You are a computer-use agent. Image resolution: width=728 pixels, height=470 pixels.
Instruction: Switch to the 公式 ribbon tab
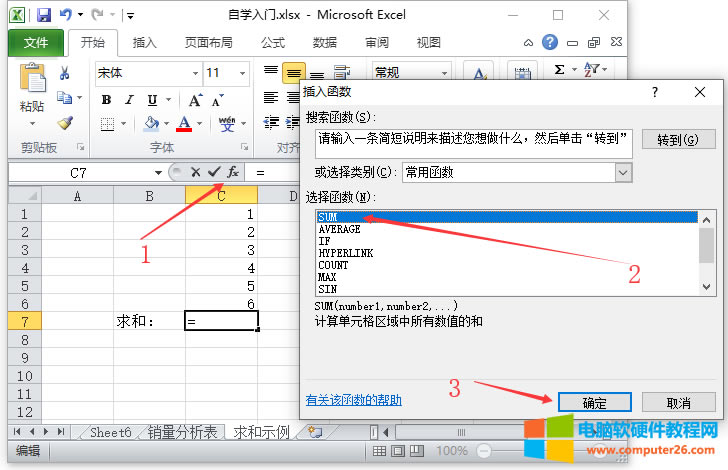tap(273, 43)
